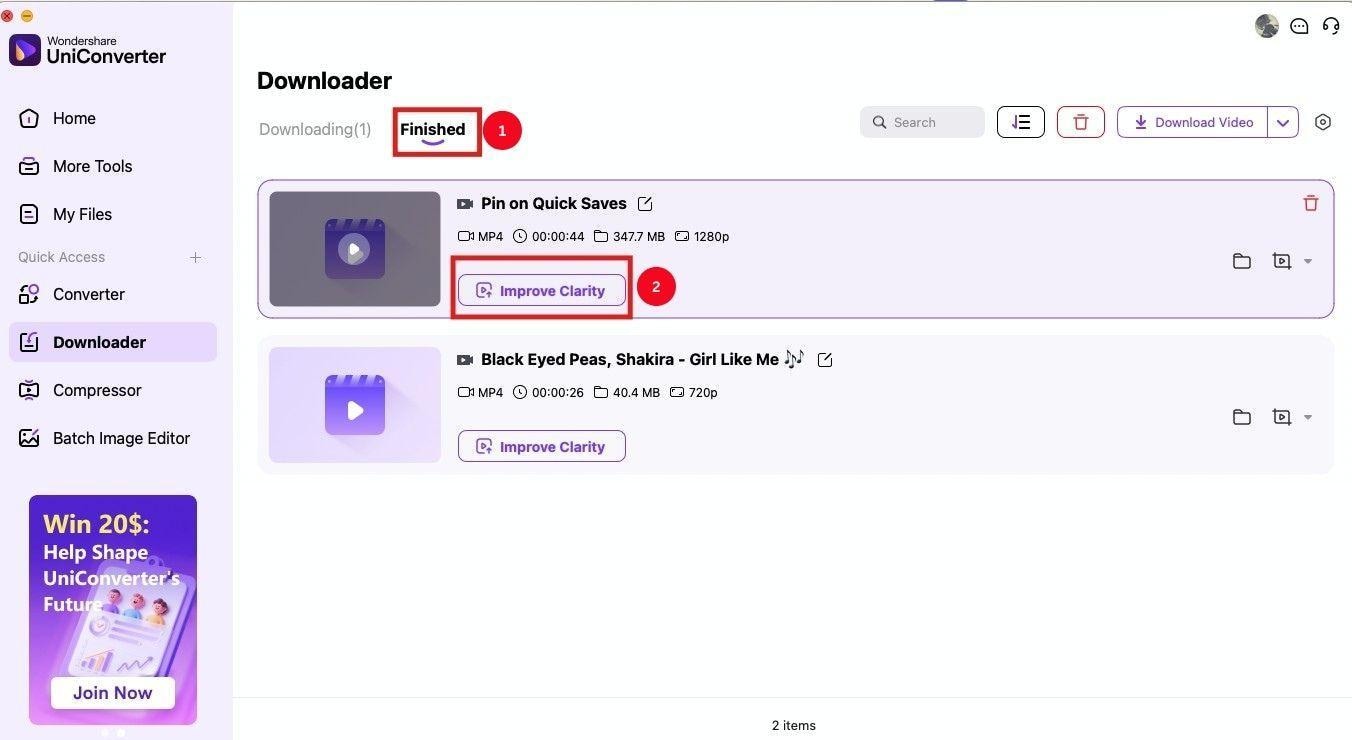Click the '1280p' resolution label
The width and height of the screenshot is (1352, 740).
click(711, 237)
